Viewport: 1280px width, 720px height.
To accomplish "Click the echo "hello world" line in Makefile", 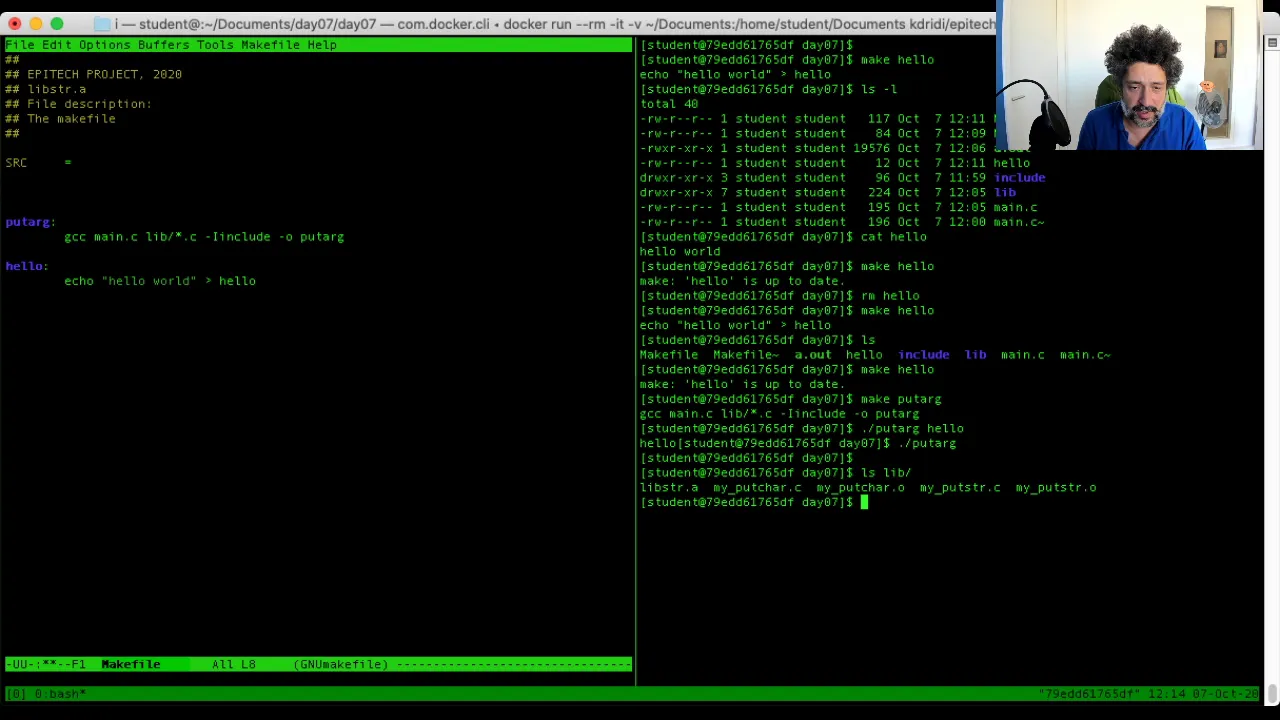I will tap(160, 281).
